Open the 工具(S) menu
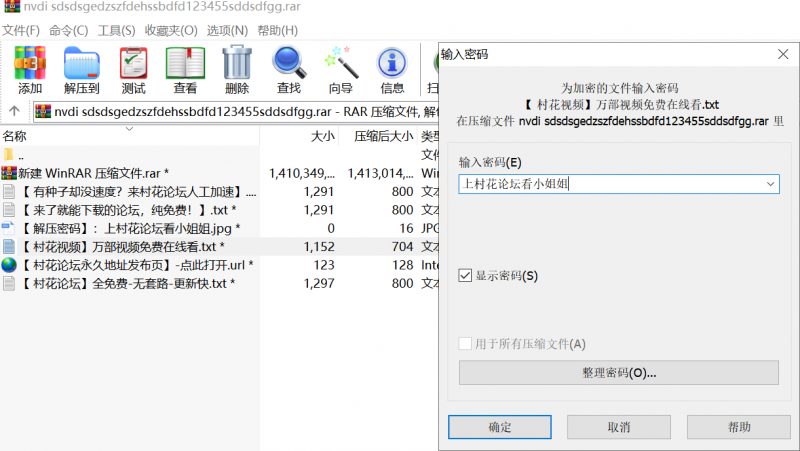This screenshot has width=800, height=451. 116,31
